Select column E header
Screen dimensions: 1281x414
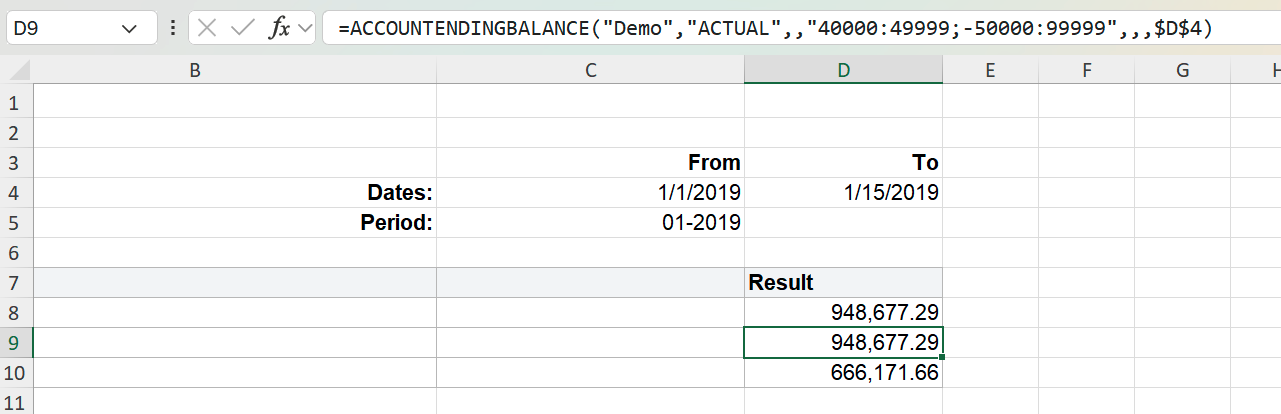(990, 70)
